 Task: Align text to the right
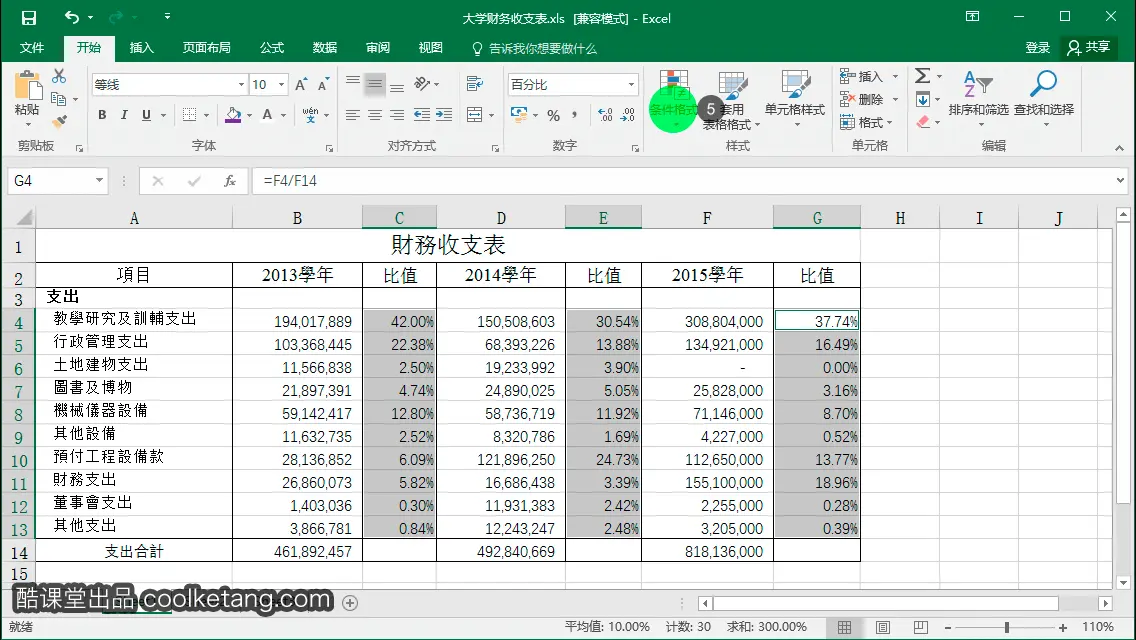[x=397, y=115]
